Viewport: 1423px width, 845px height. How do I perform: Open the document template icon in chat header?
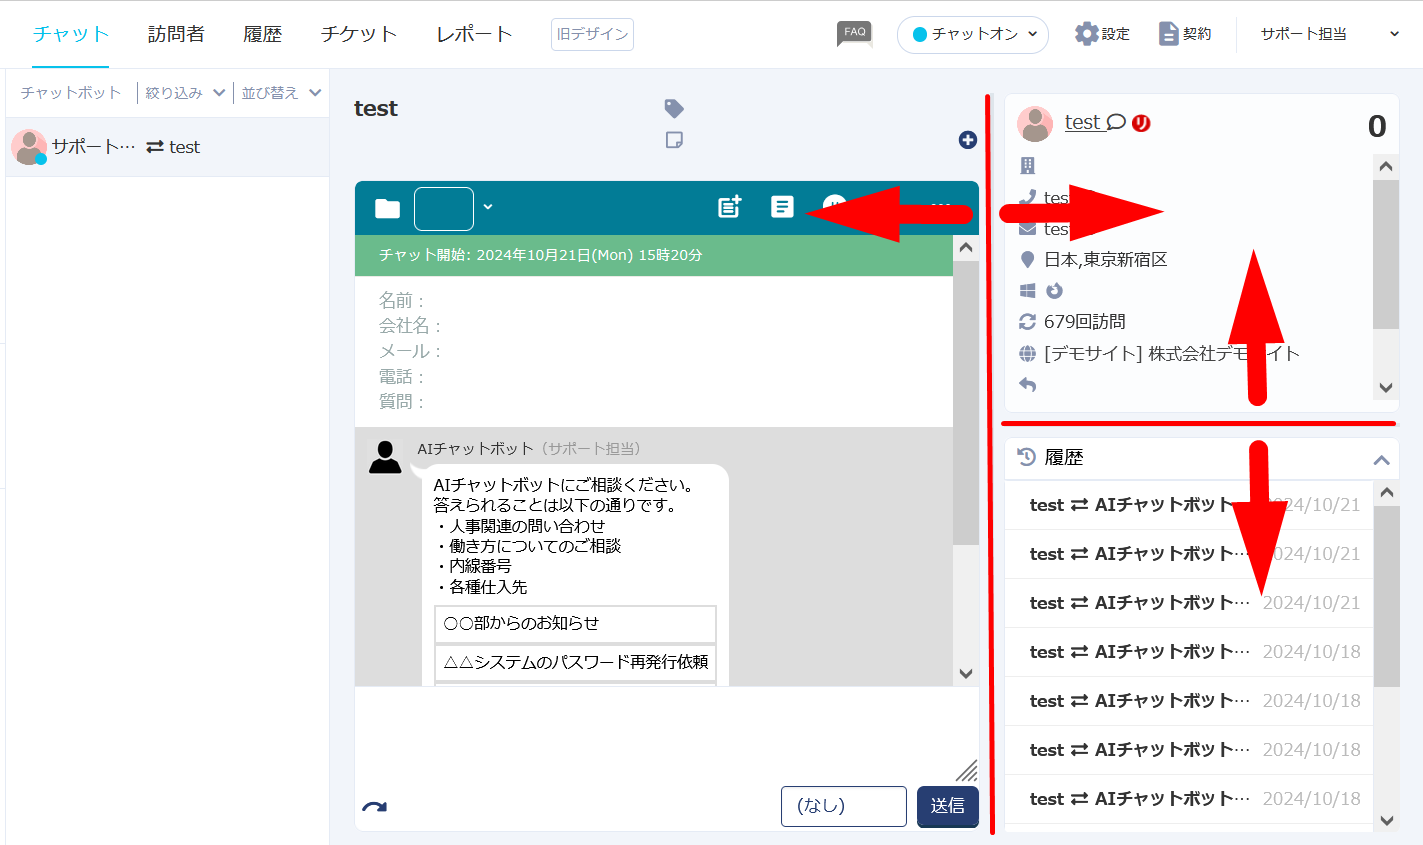pos(782,207)
